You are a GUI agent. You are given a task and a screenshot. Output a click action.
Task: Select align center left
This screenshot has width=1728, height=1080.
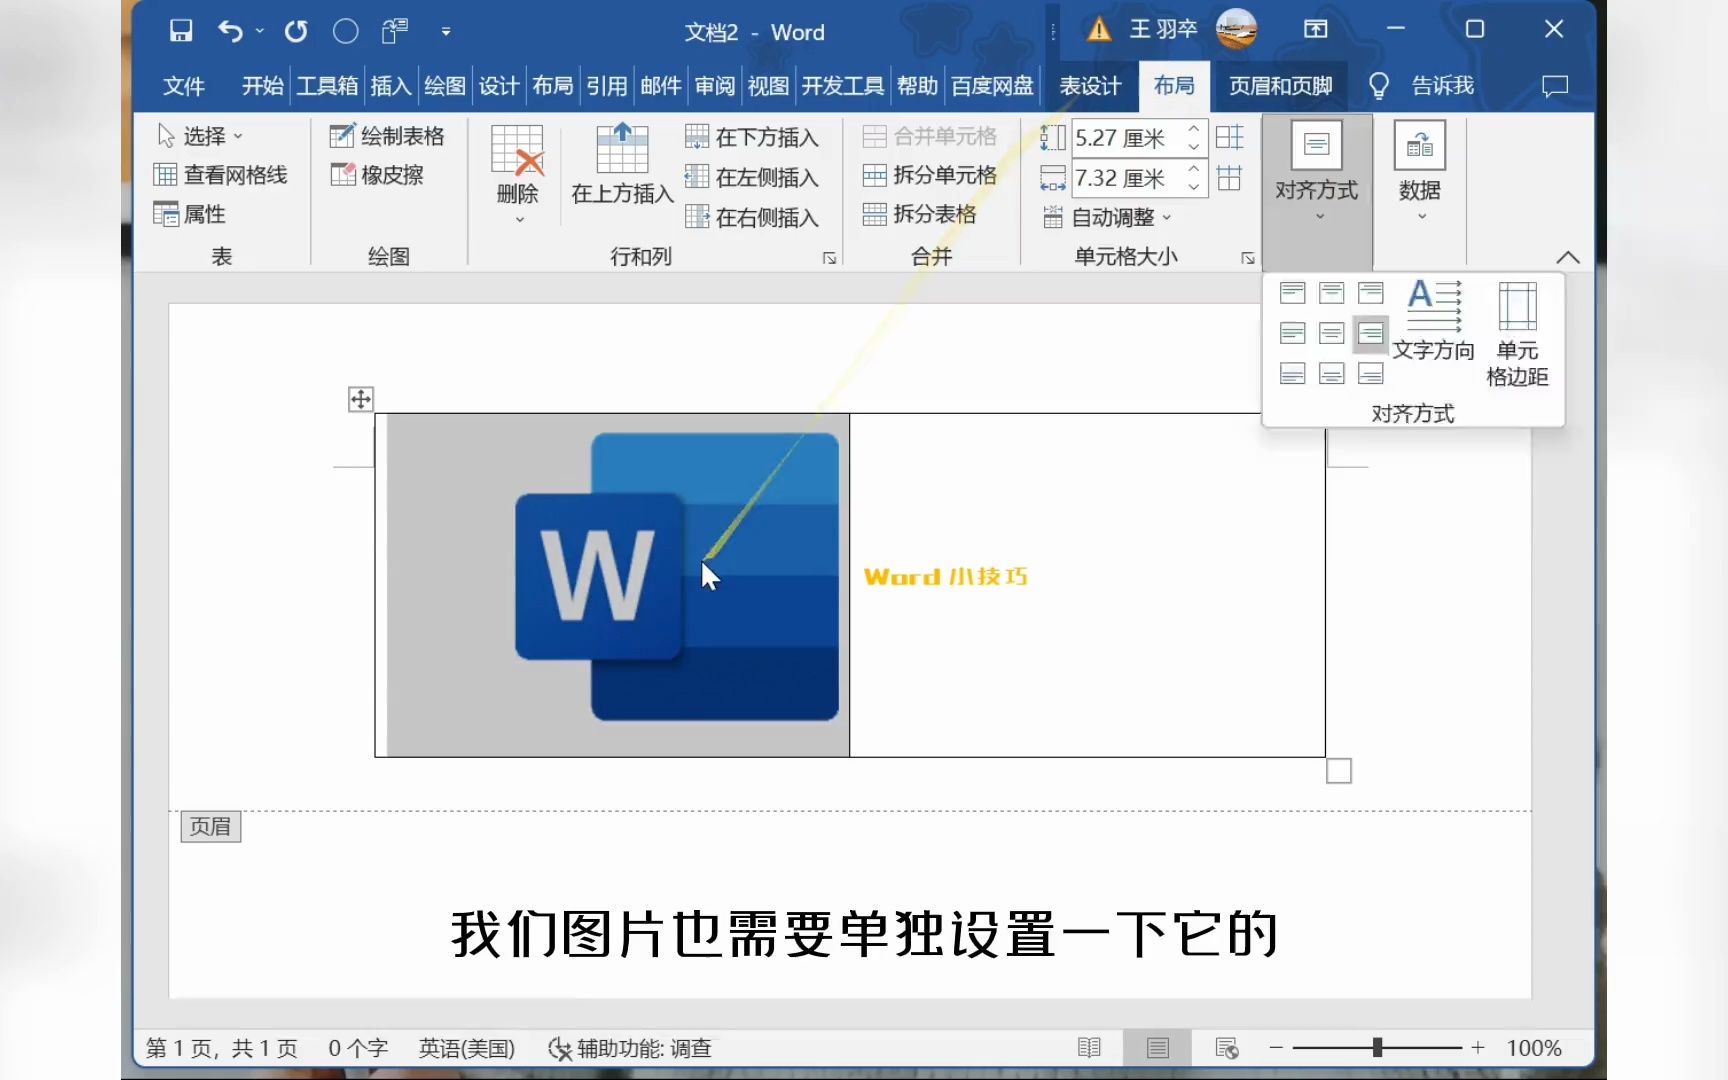[x=1292, y=333]
